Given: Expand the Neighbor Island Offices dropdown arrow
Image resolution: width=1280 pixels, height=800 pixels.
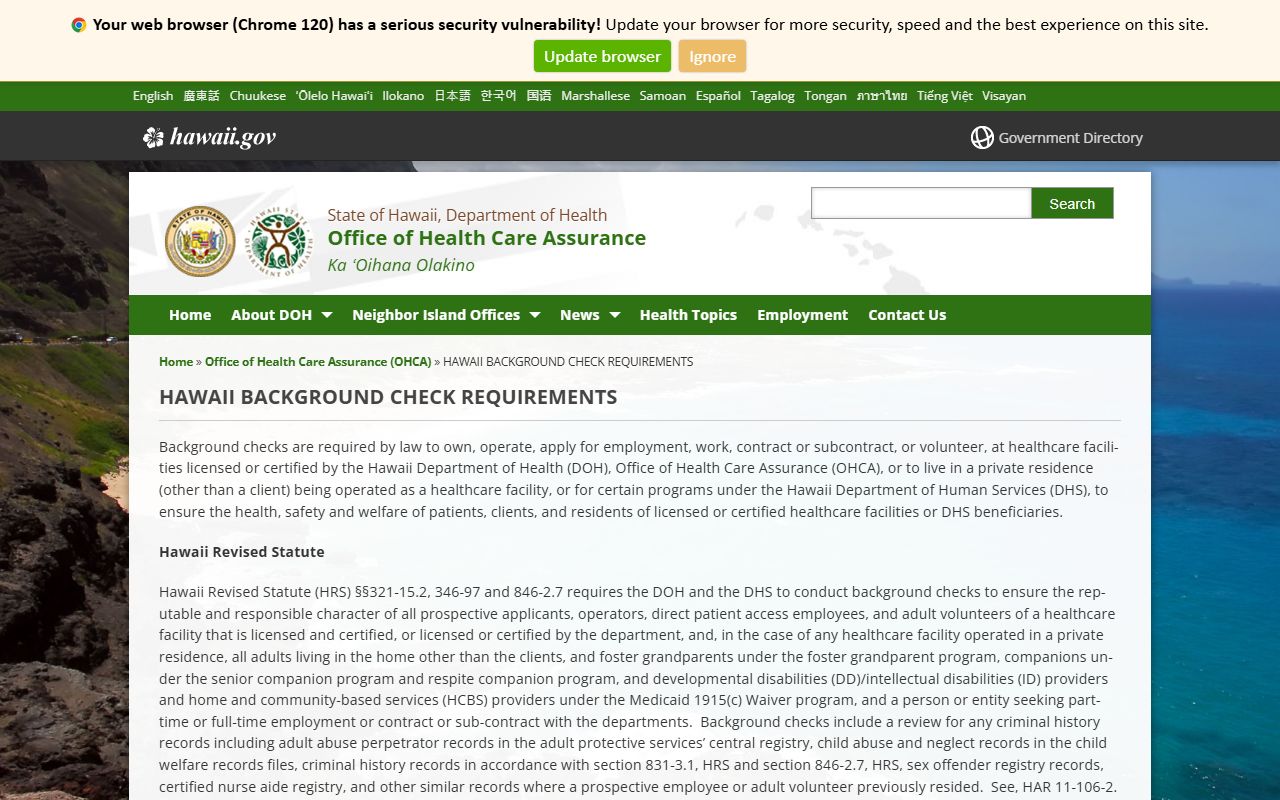Looking at the screenshot, I should pyautogui.click(x=535, y=315).
